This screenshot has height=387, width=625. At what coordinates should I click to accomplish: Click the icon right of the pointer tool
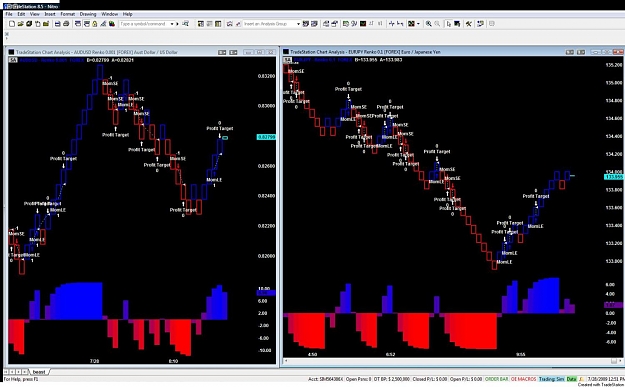tap(457, 24)
